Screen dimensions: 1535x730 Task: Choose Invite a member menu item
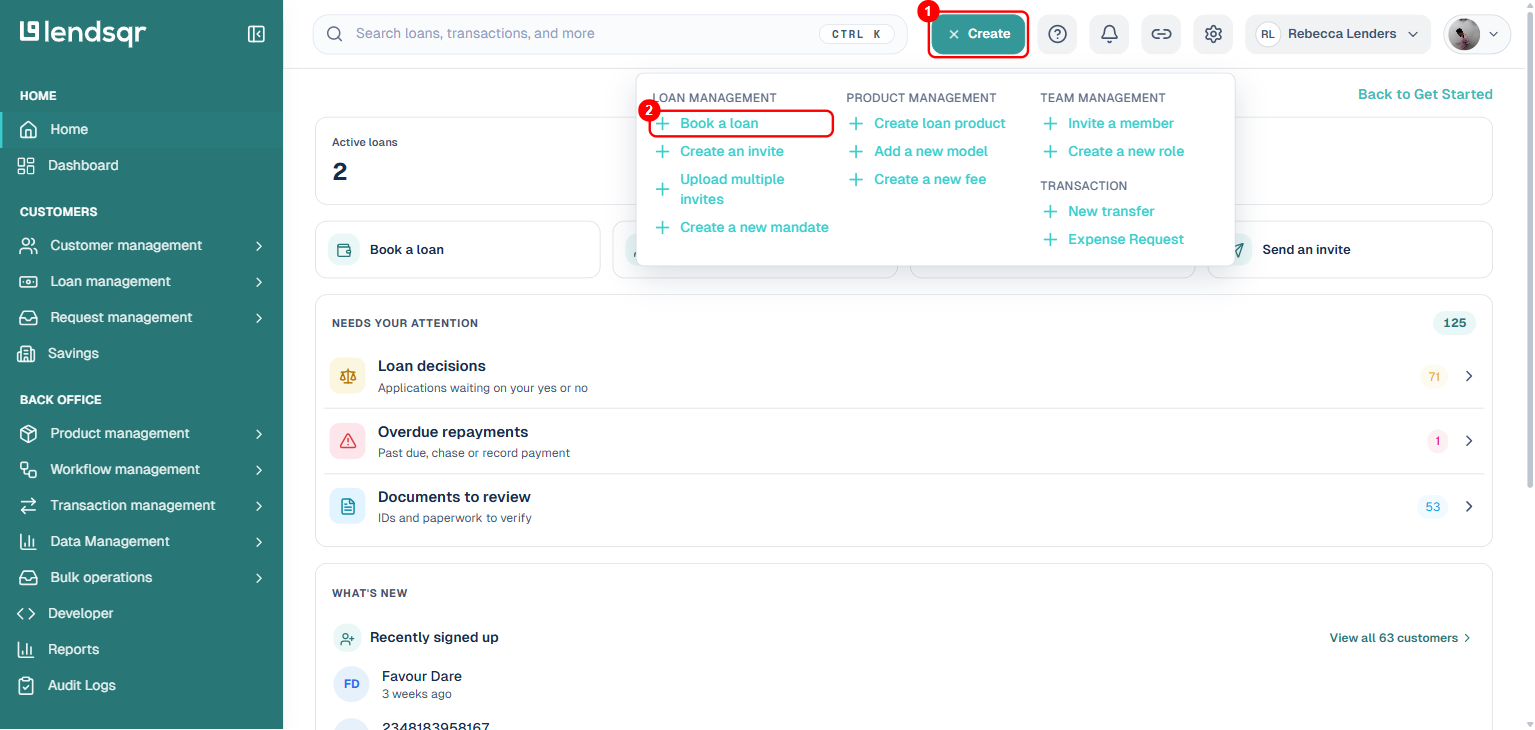(1108, 124)
